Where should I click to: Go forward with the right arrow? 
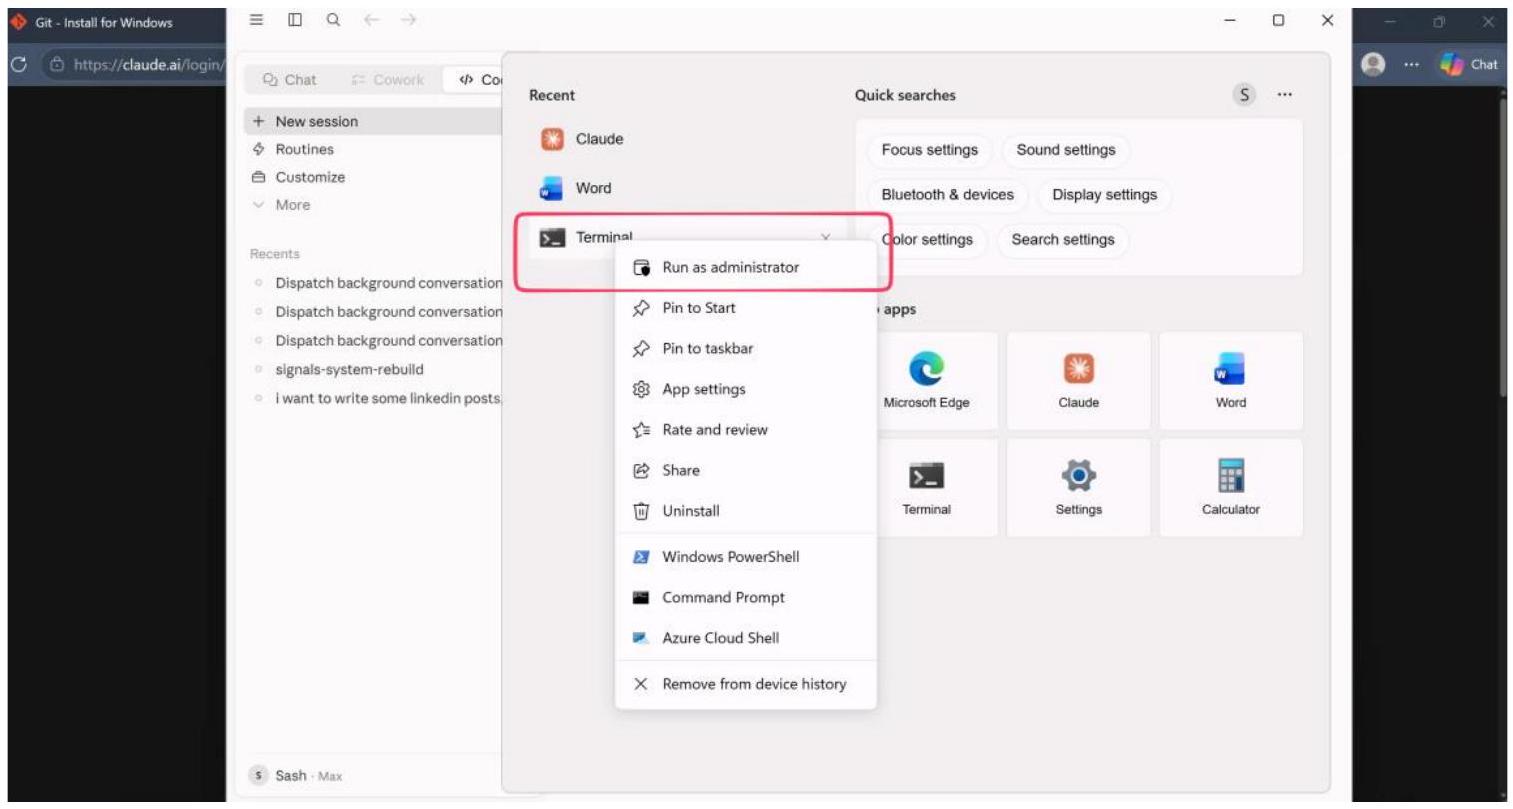(407, 20)
